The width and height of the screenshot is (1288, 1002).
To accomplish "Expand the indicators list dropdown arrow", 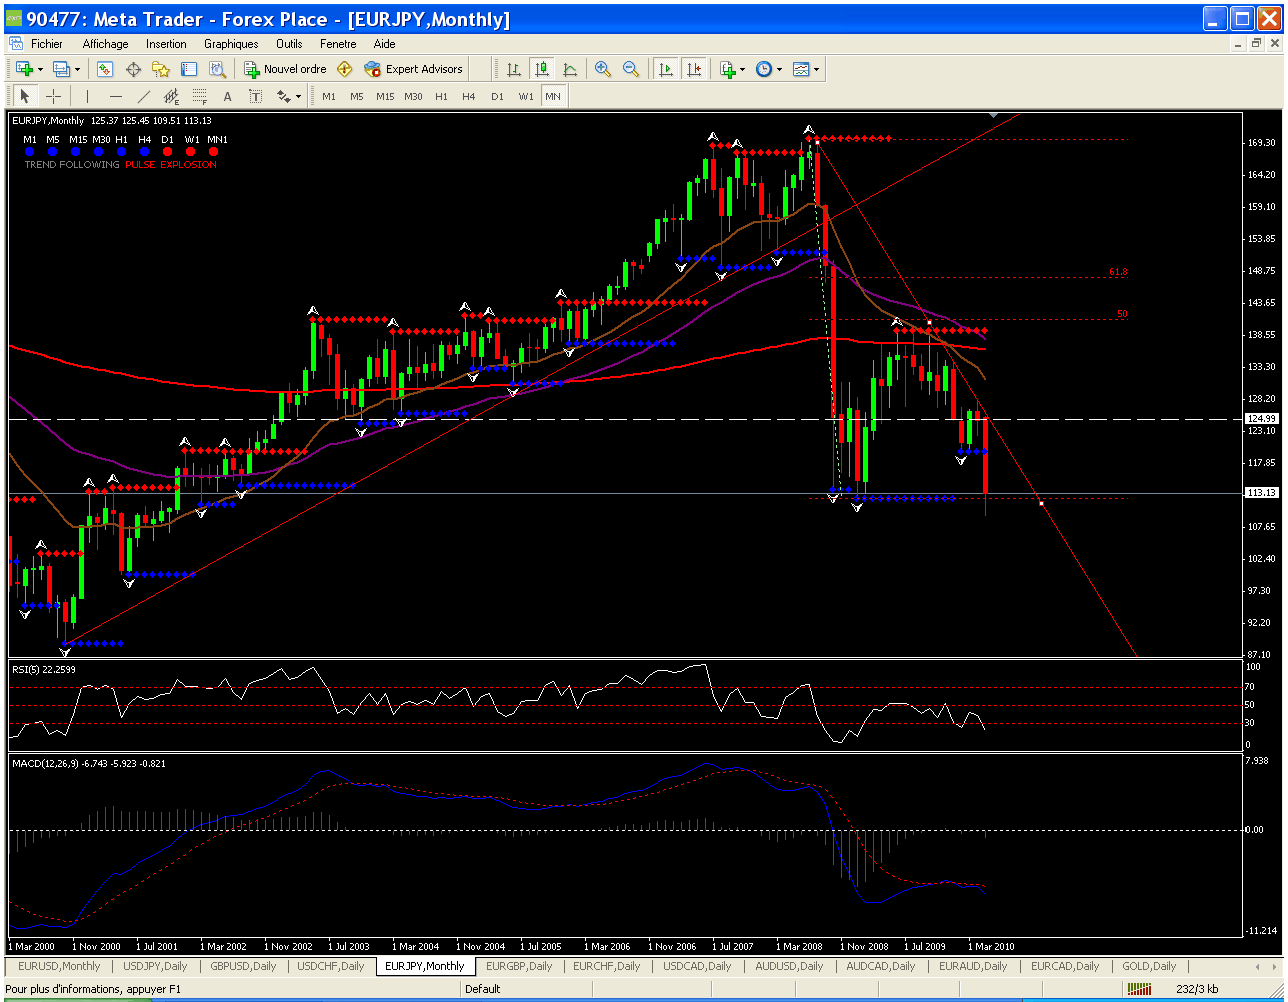I will [742, 70].
